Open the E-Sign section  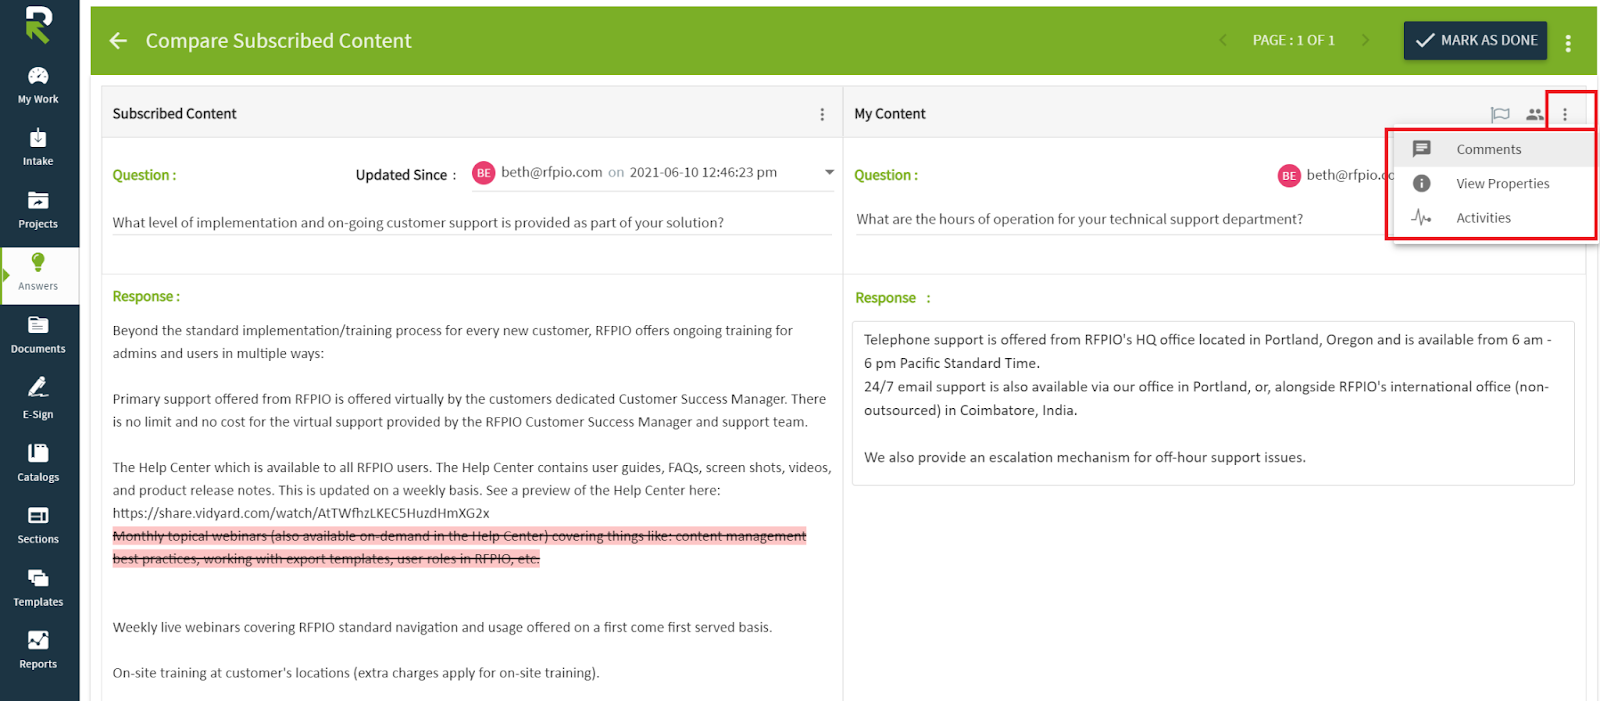click(x=38, y=399)
